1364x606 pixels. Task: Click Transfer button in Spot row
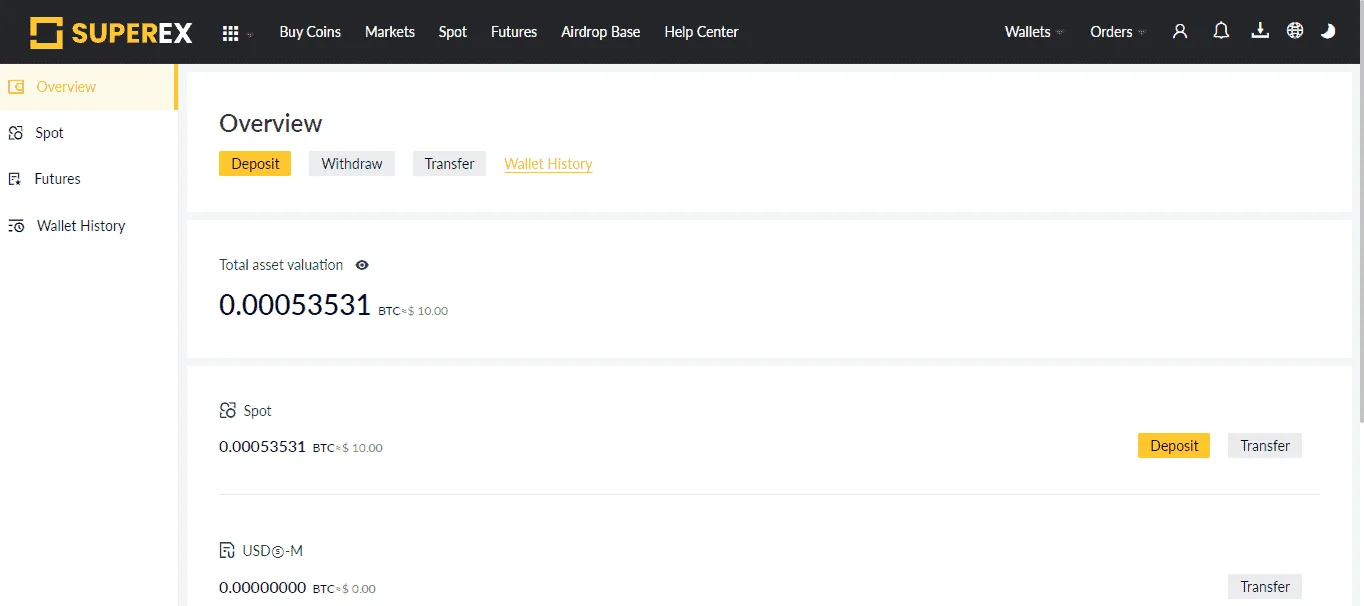(x=1265, y=446)
